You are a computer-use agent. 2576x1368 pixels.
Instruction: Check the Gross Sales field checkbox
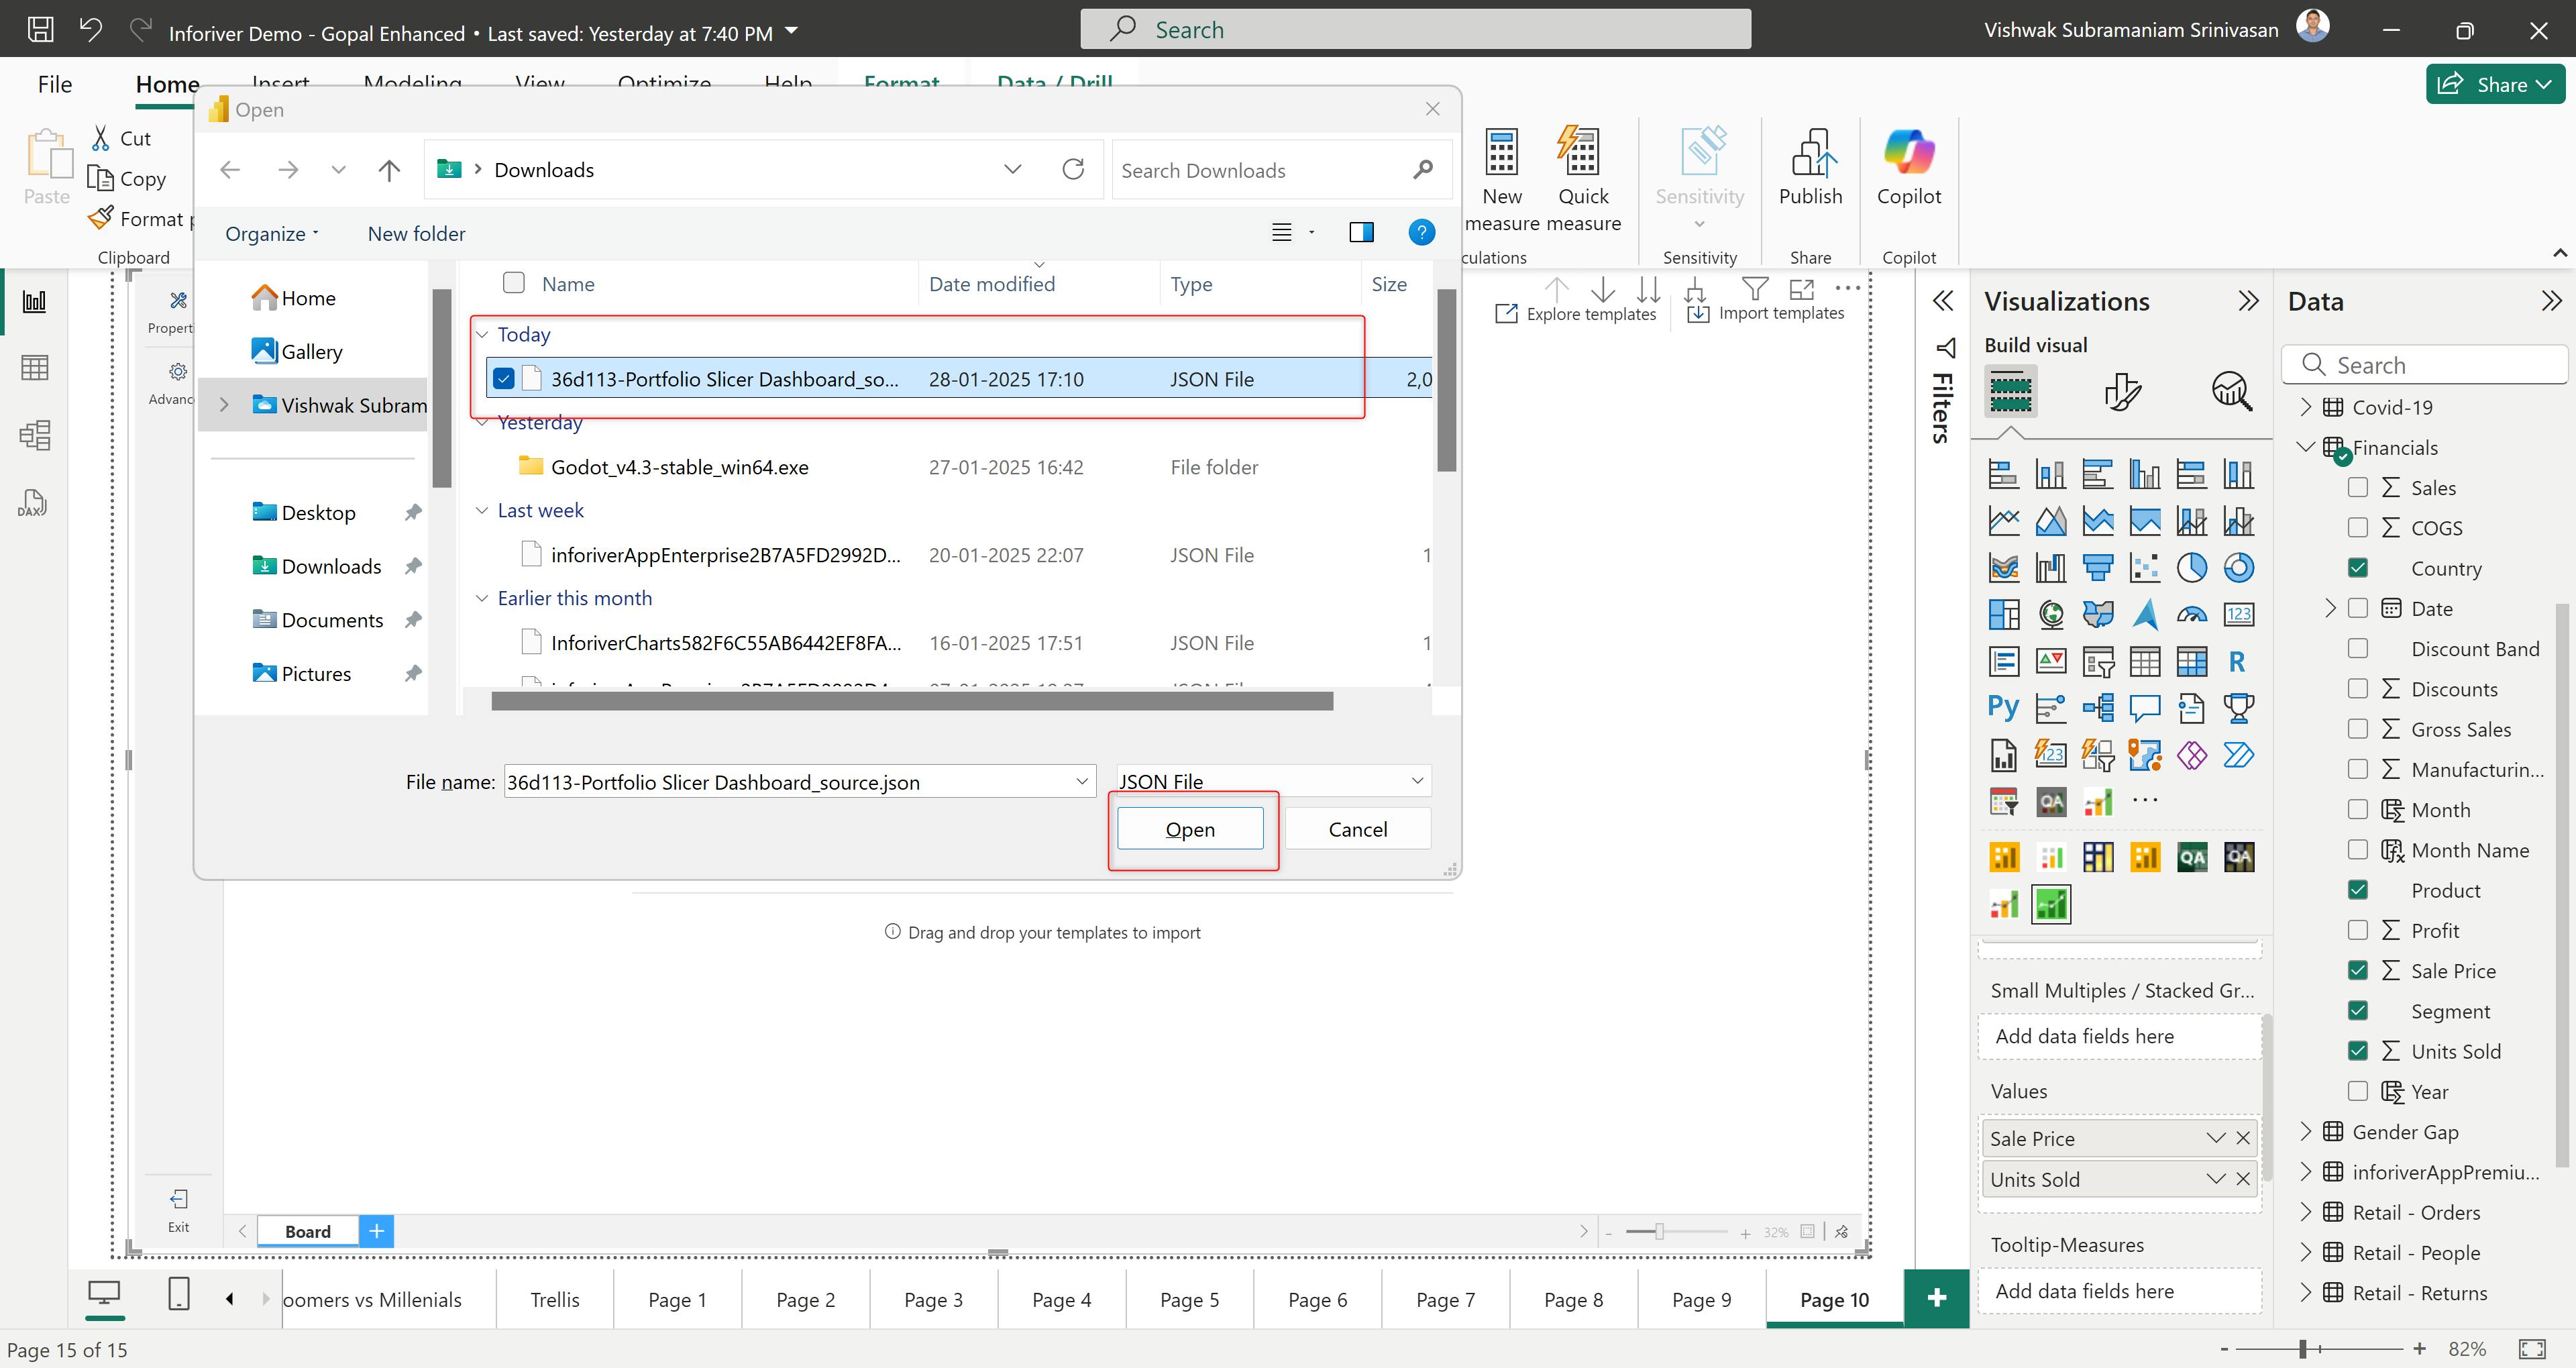coord(2357,729)
